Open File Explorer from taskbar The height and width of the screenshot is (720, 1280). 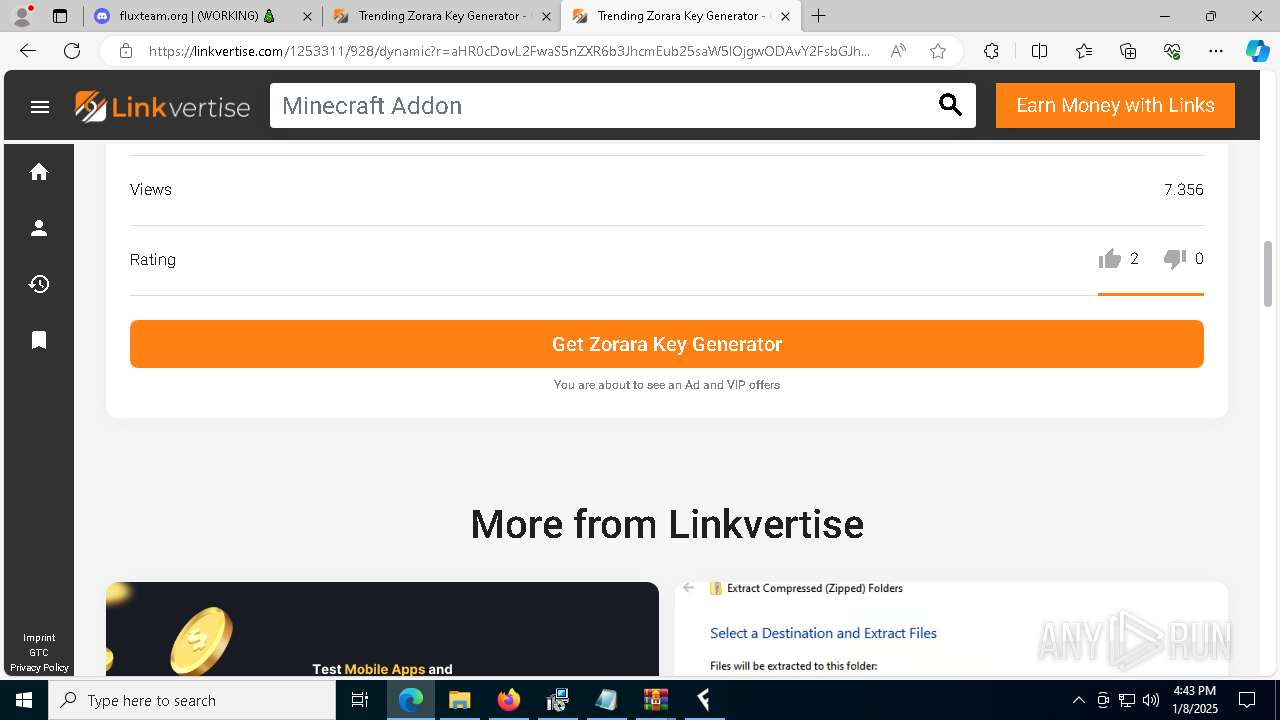pos(459,700)
